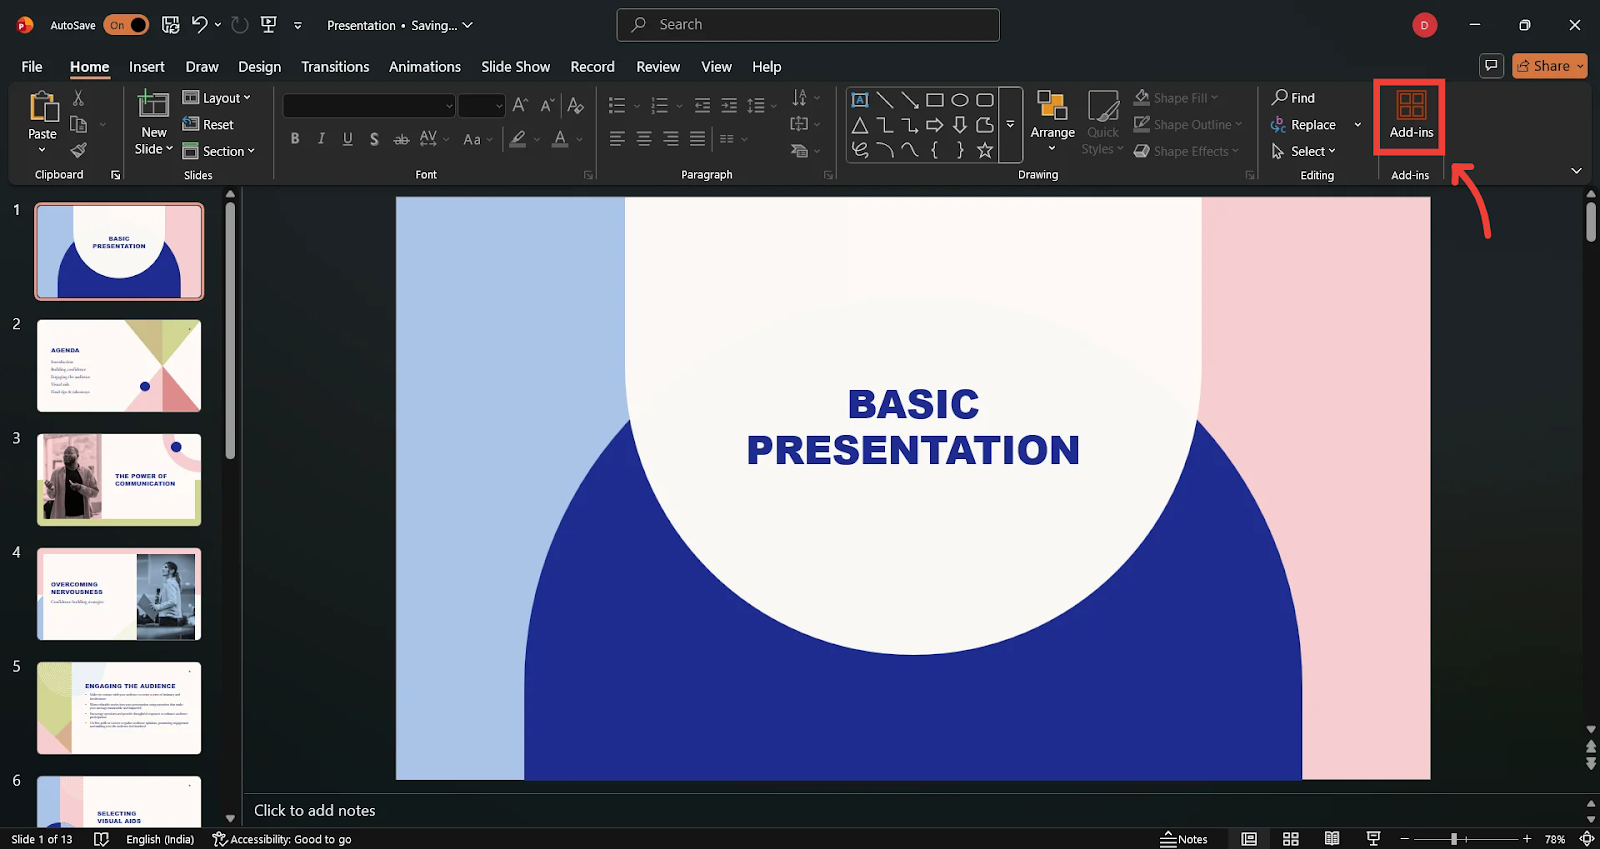
Task: Open the Section dropdown menu
Action: point(219,151)
